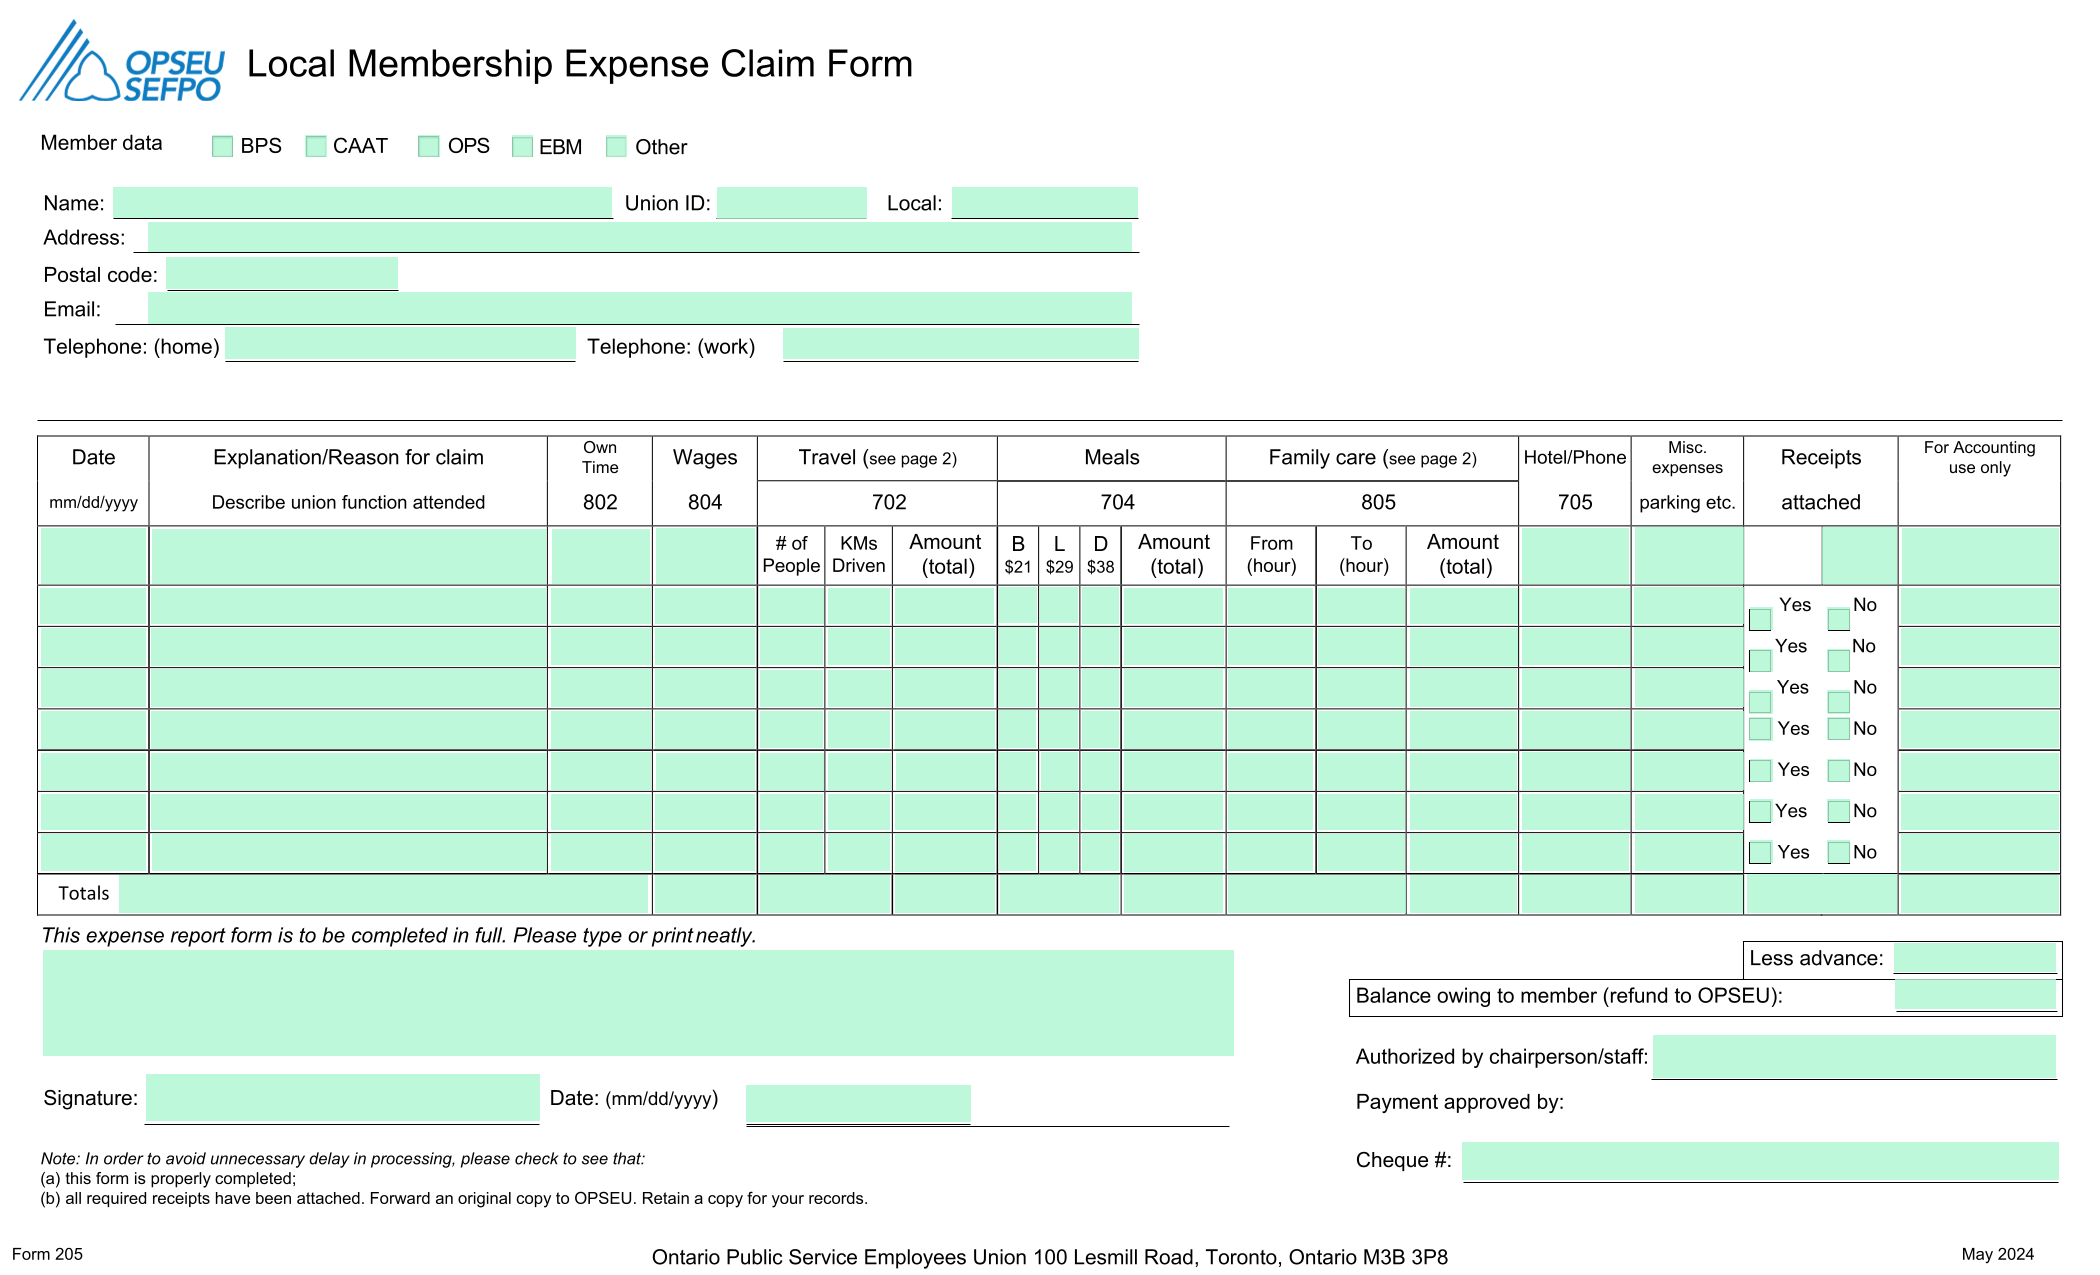This screenshot has height=1275, width=2100.
Task: Select the Address text field
Action: 640,237
